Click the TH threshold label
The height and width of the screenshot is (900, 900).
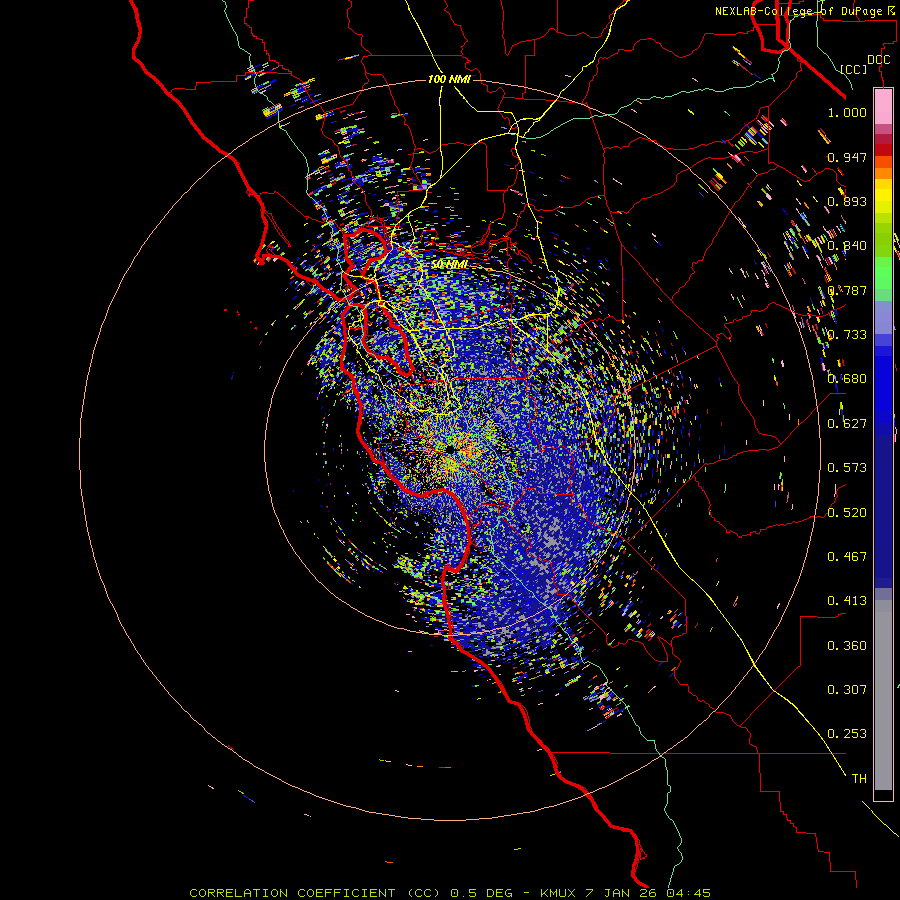tap(859, 779)
